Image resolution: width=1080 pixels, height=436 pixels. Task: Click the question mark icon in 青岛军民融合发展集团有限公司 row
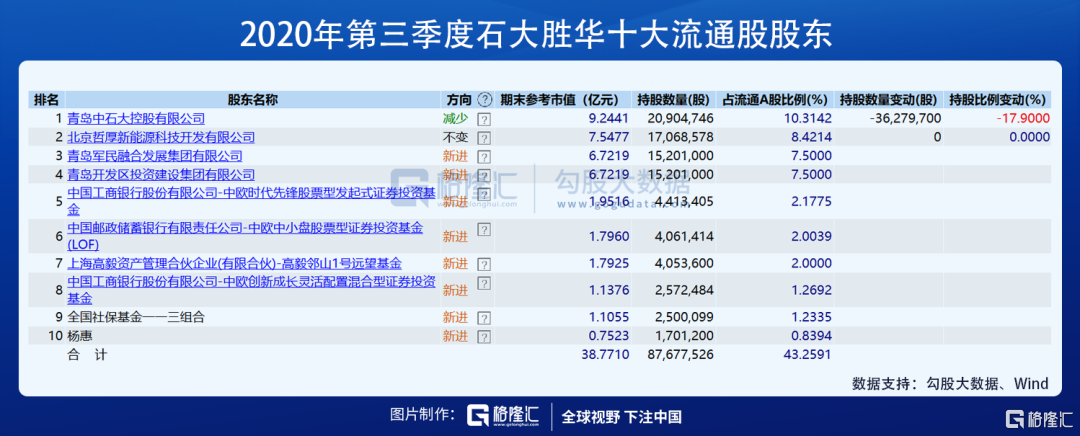click(x=484, y=156)
